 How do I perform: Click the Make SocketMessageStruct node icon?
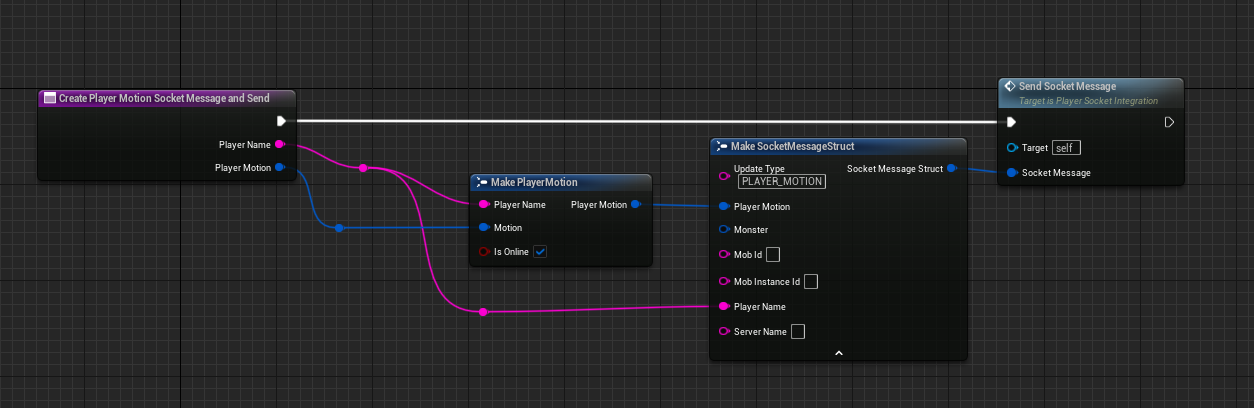point(721,146)
